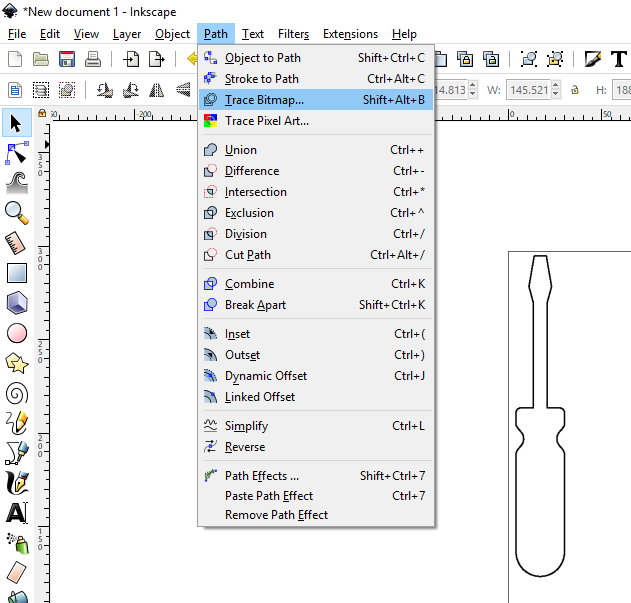This screenshot has height=603, width=631.
Task: Increase the W value with up arrow
Action: 556,85
